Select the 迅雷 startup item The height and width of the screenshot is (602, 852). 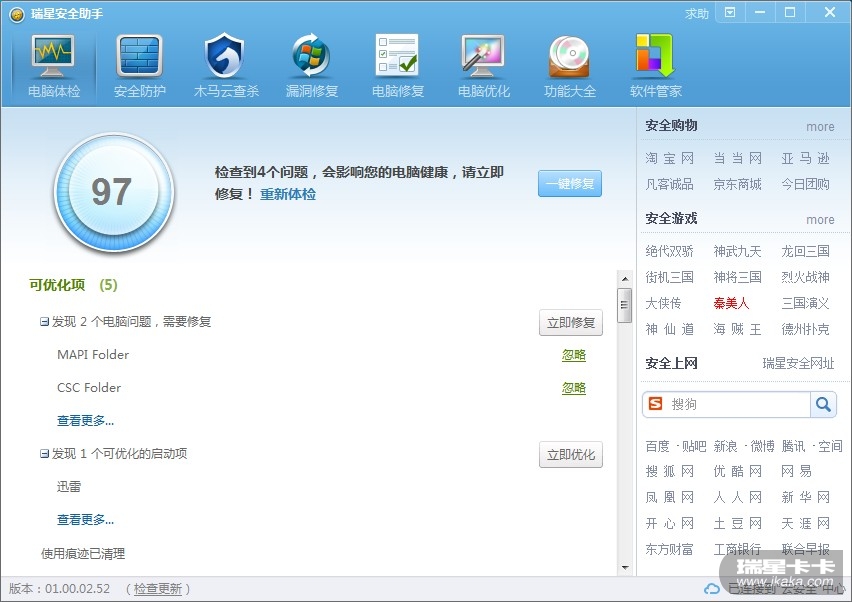pyautogui.click(x=69, y=487)
